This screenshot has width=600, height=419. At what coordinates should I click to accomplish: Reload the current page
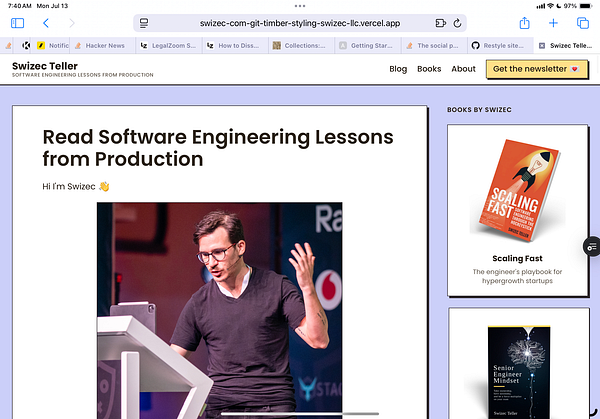457,23
